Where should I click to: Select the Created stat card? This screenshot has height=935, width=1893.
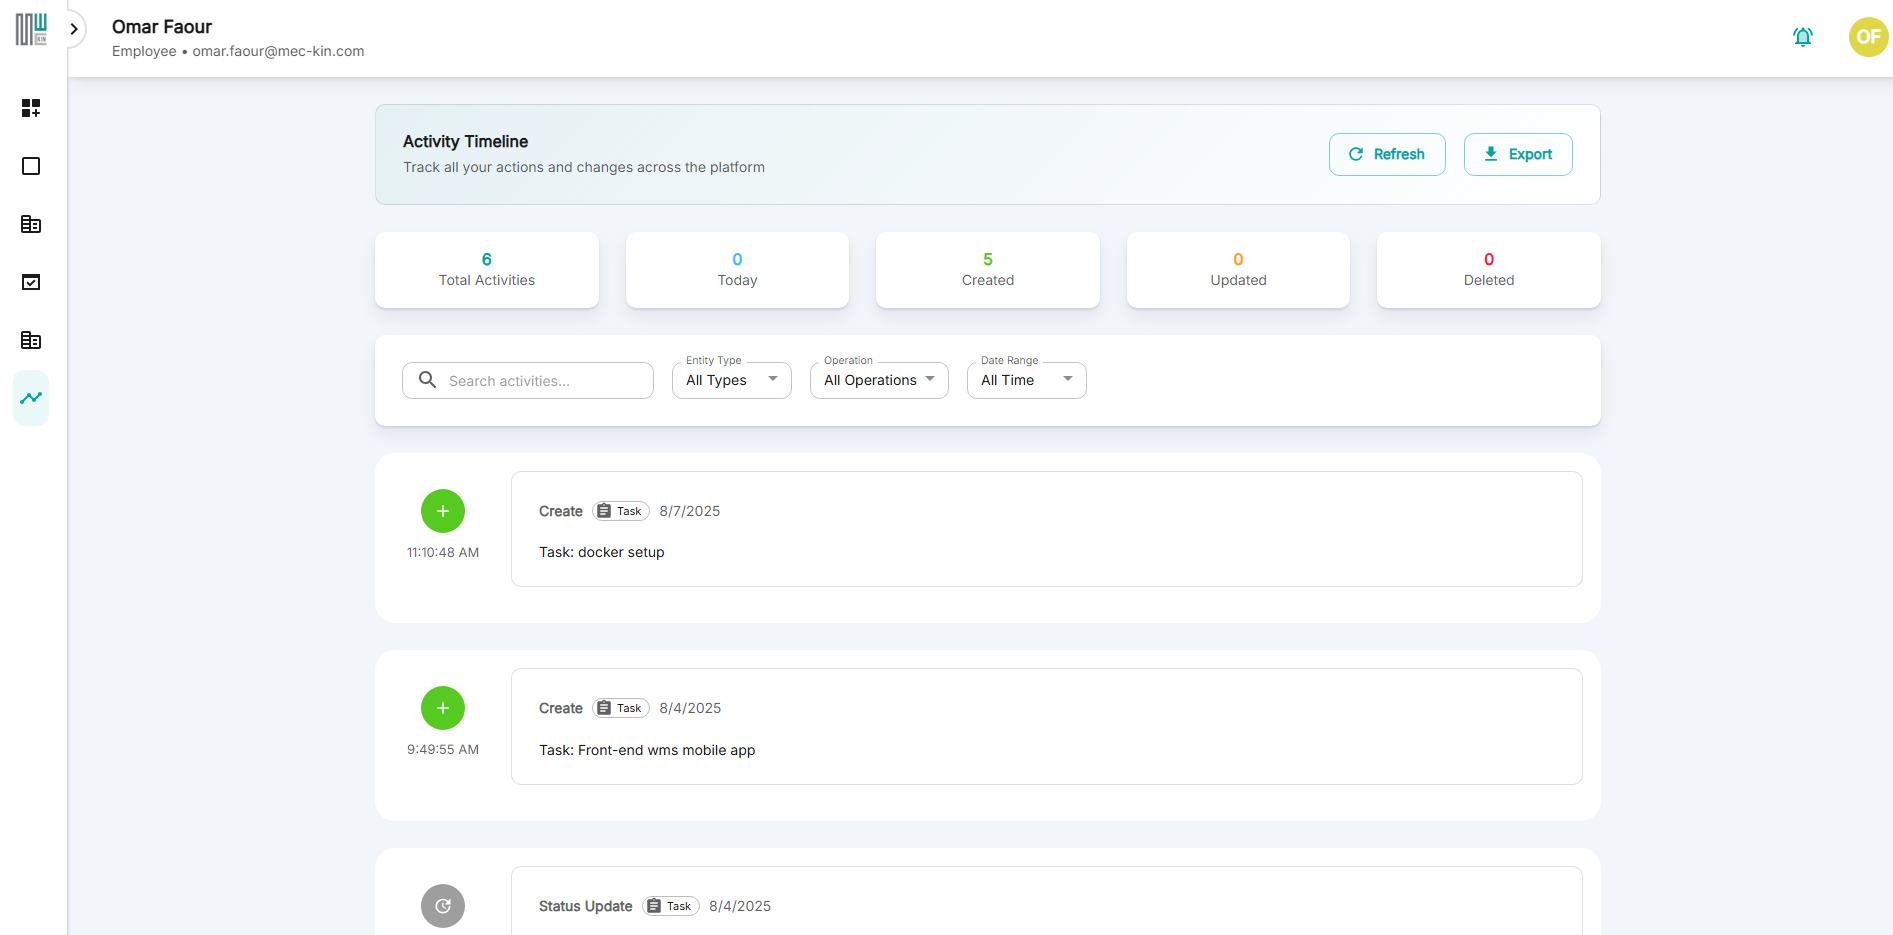point(987,270)
